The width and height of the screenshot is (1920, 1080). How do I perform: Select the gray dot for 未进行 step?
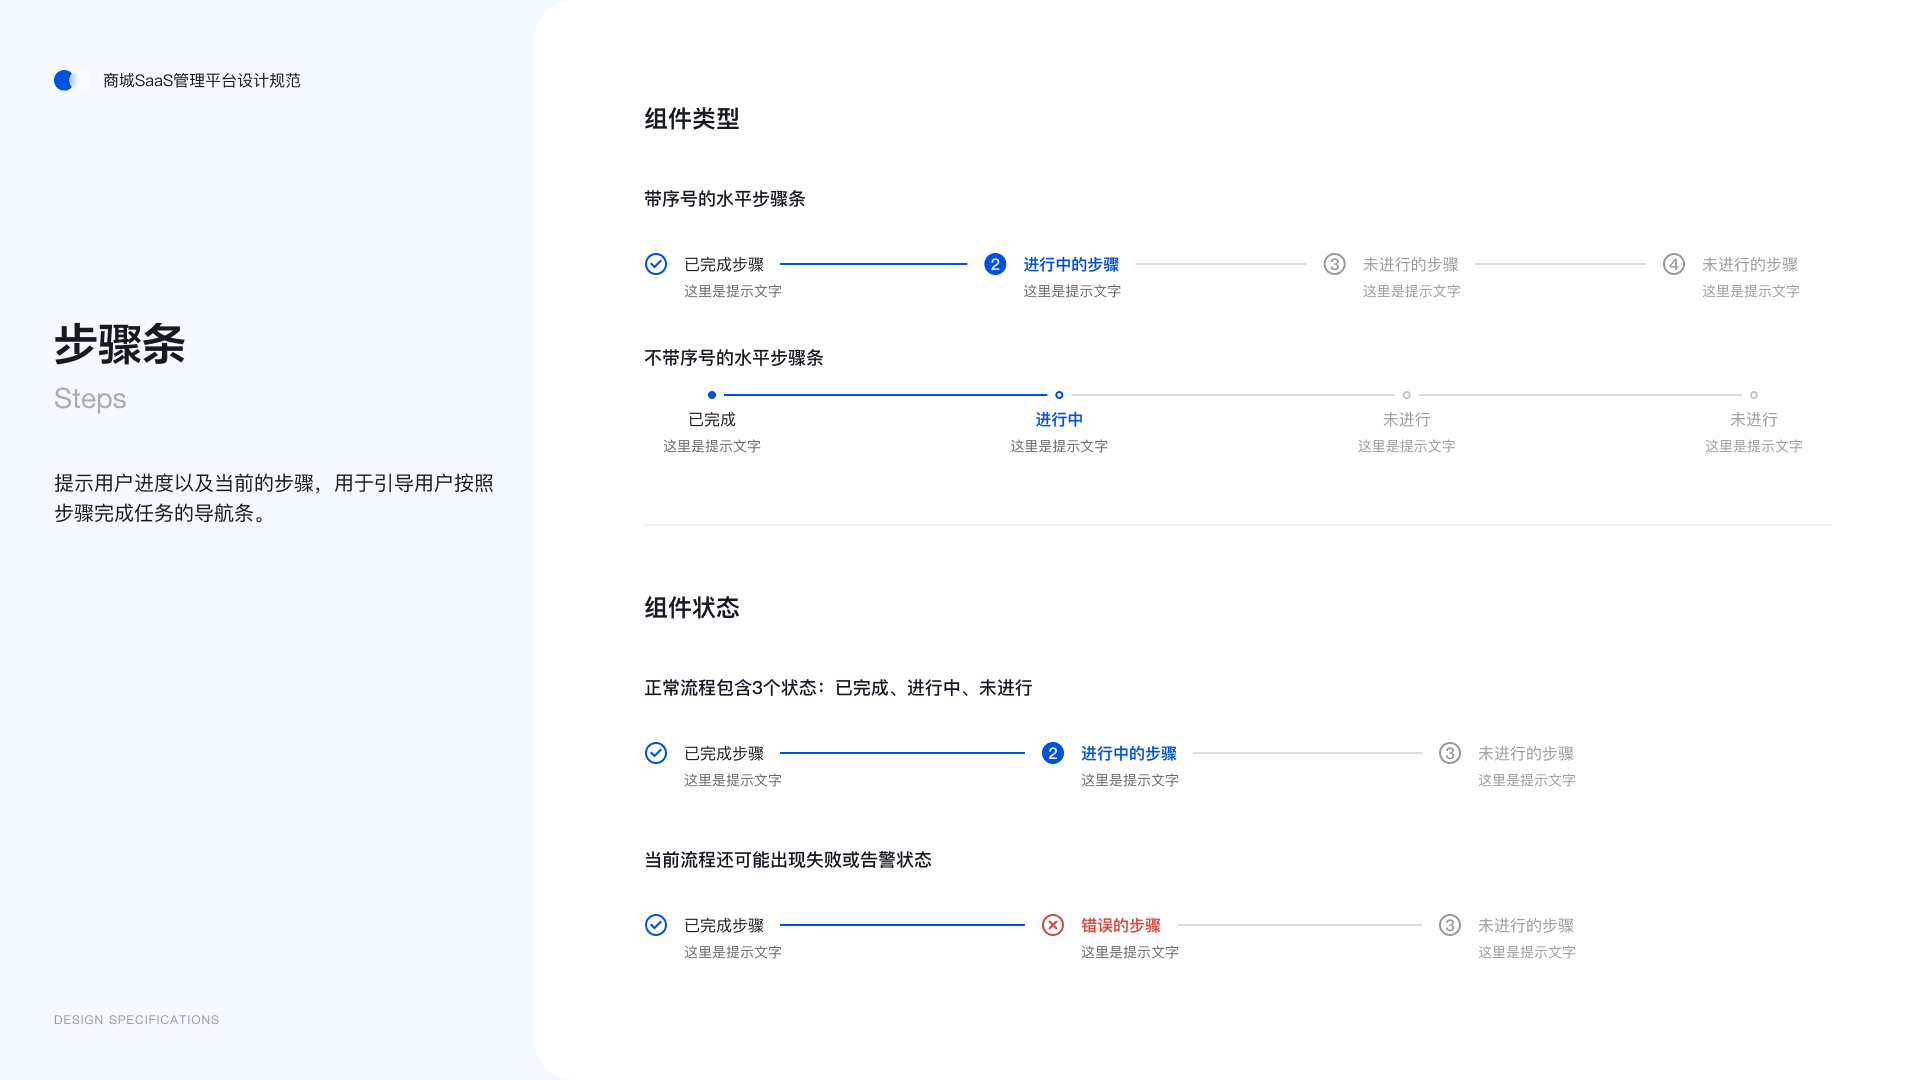[x=1407, y=394]
